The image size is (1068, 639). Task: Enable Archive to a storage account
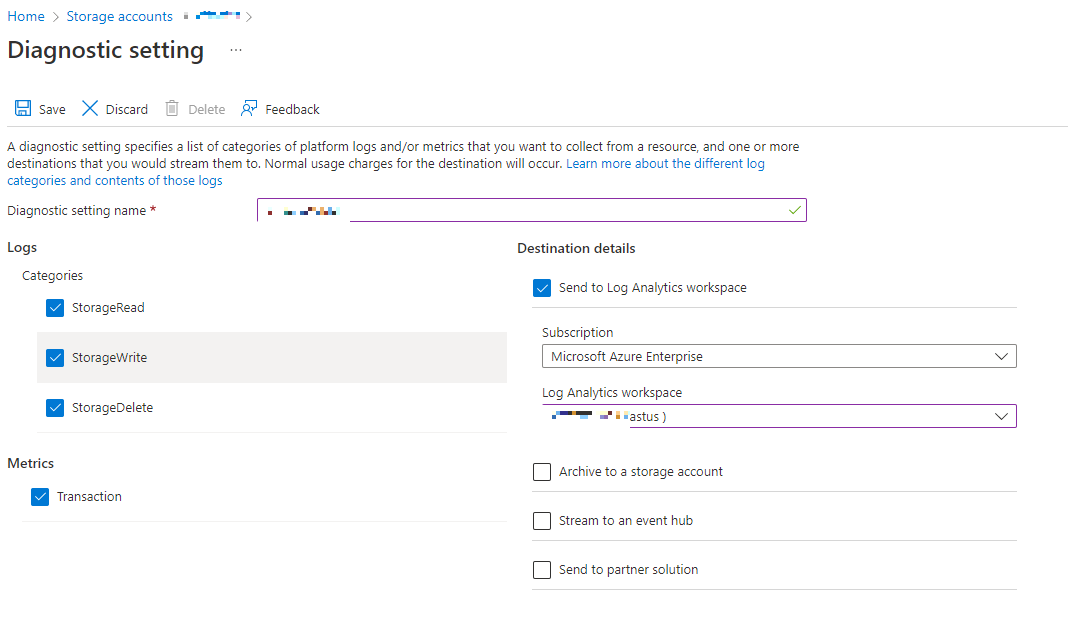(542, 472)
